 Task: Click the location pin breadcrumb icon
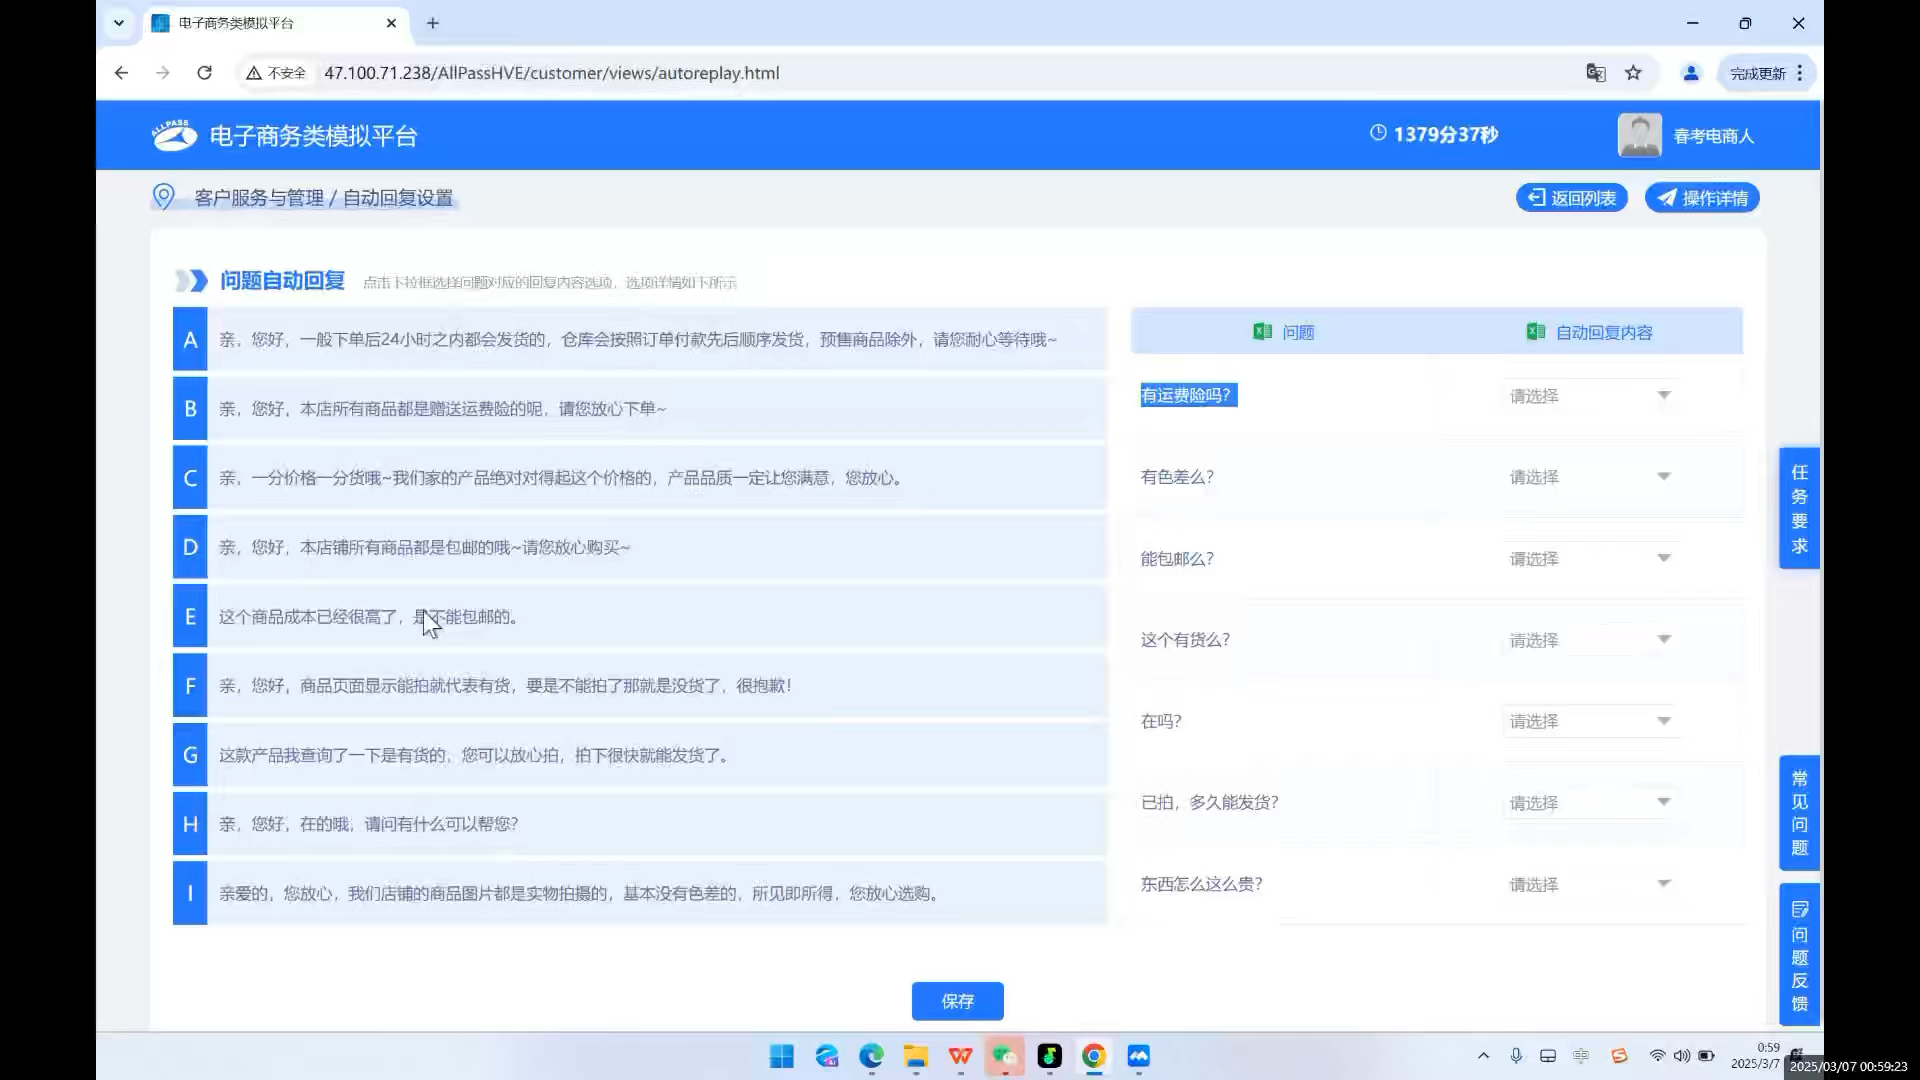(163, 197)
